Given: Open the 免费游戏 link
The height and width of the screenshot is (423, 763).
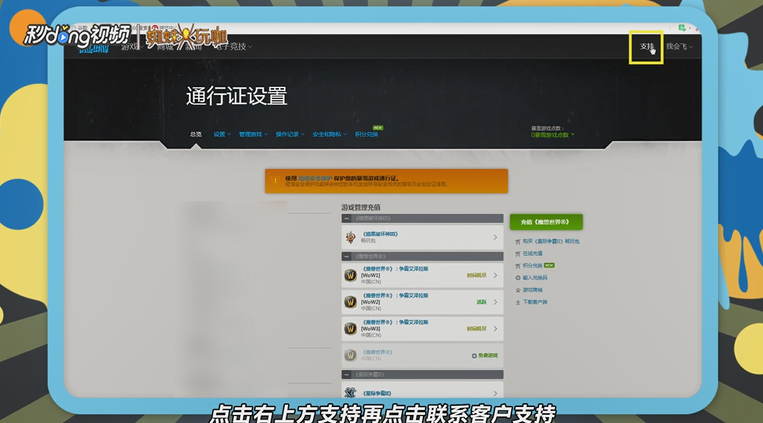Looking at the screenshot, I should click(488, 356).
